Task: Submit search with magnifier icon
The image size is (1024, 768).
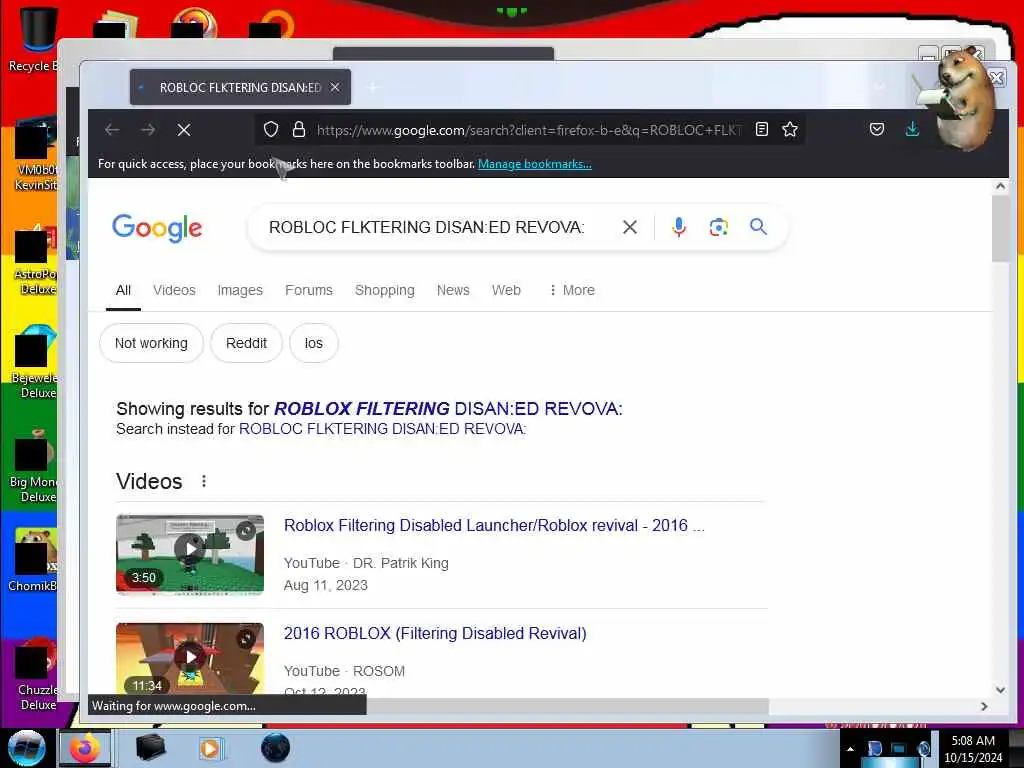Action: pyautogui.click(x=758, y=227)
